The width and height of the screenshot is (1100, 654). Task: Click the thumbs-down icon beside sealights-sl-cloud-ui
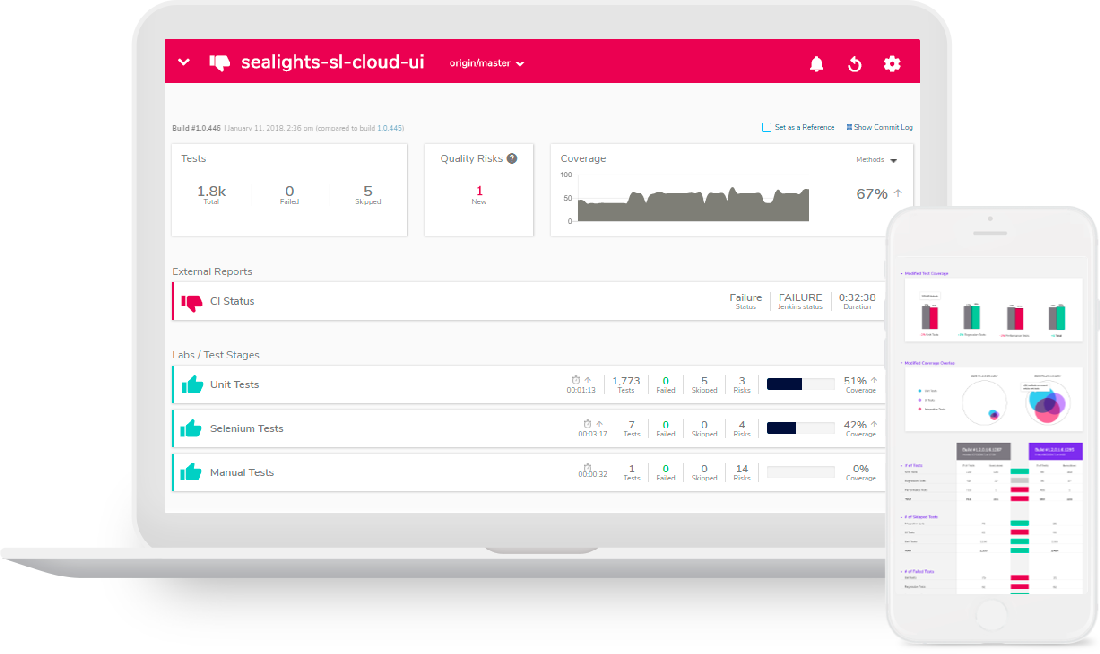coord(219,63)
